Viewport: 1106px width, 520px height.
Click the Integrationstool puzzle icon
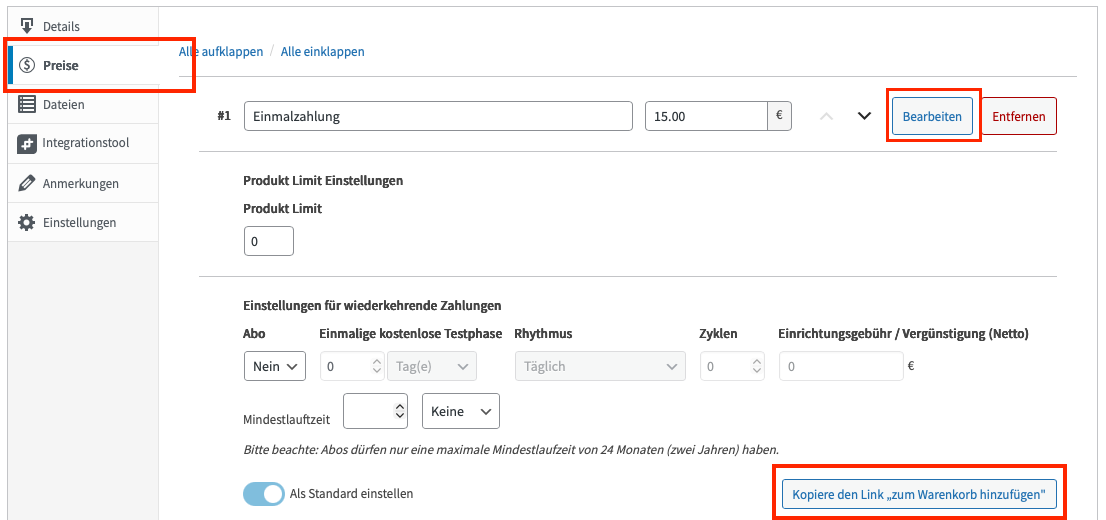coord(27,143)
